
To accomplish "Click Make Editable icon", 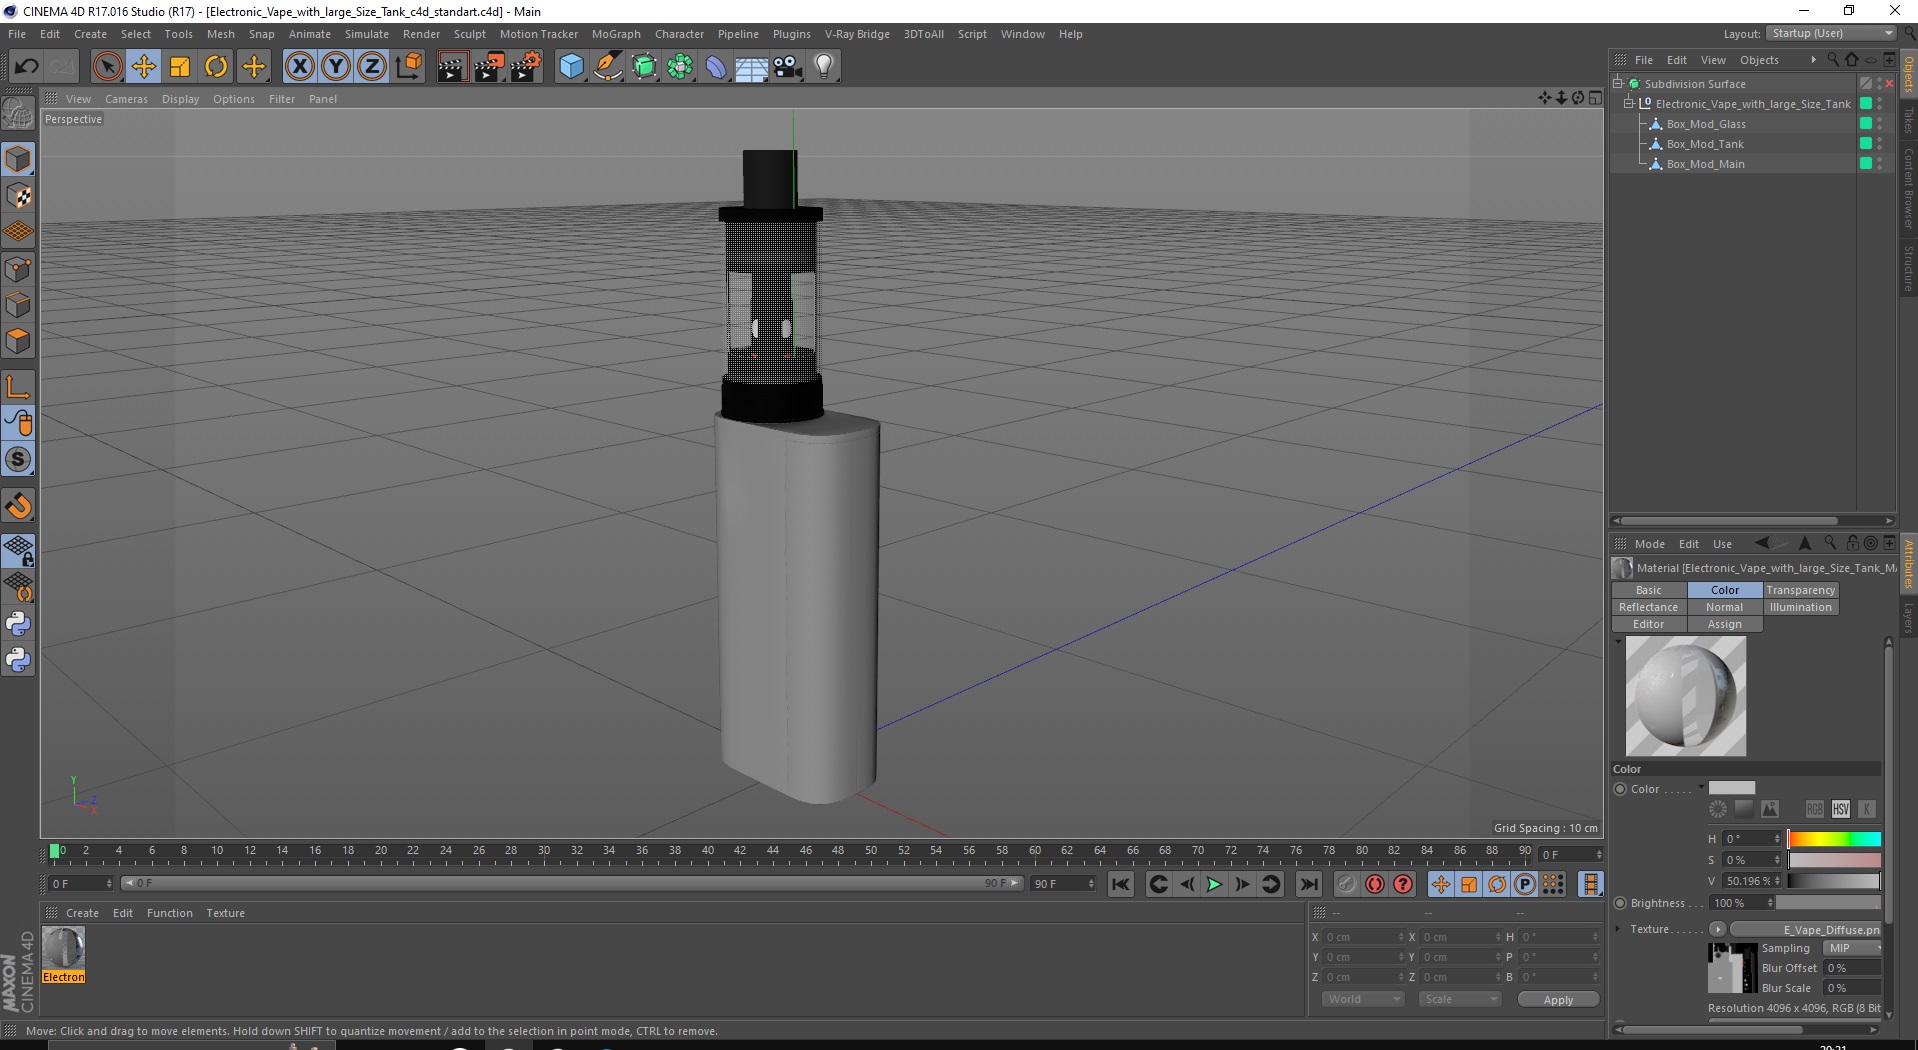I will [18, 115].
